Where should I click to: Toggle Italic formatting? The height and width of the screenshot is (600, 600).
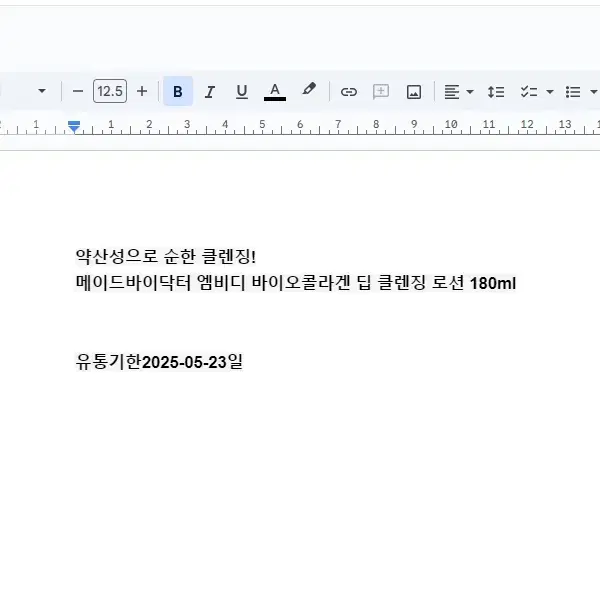tap(210, 91)
